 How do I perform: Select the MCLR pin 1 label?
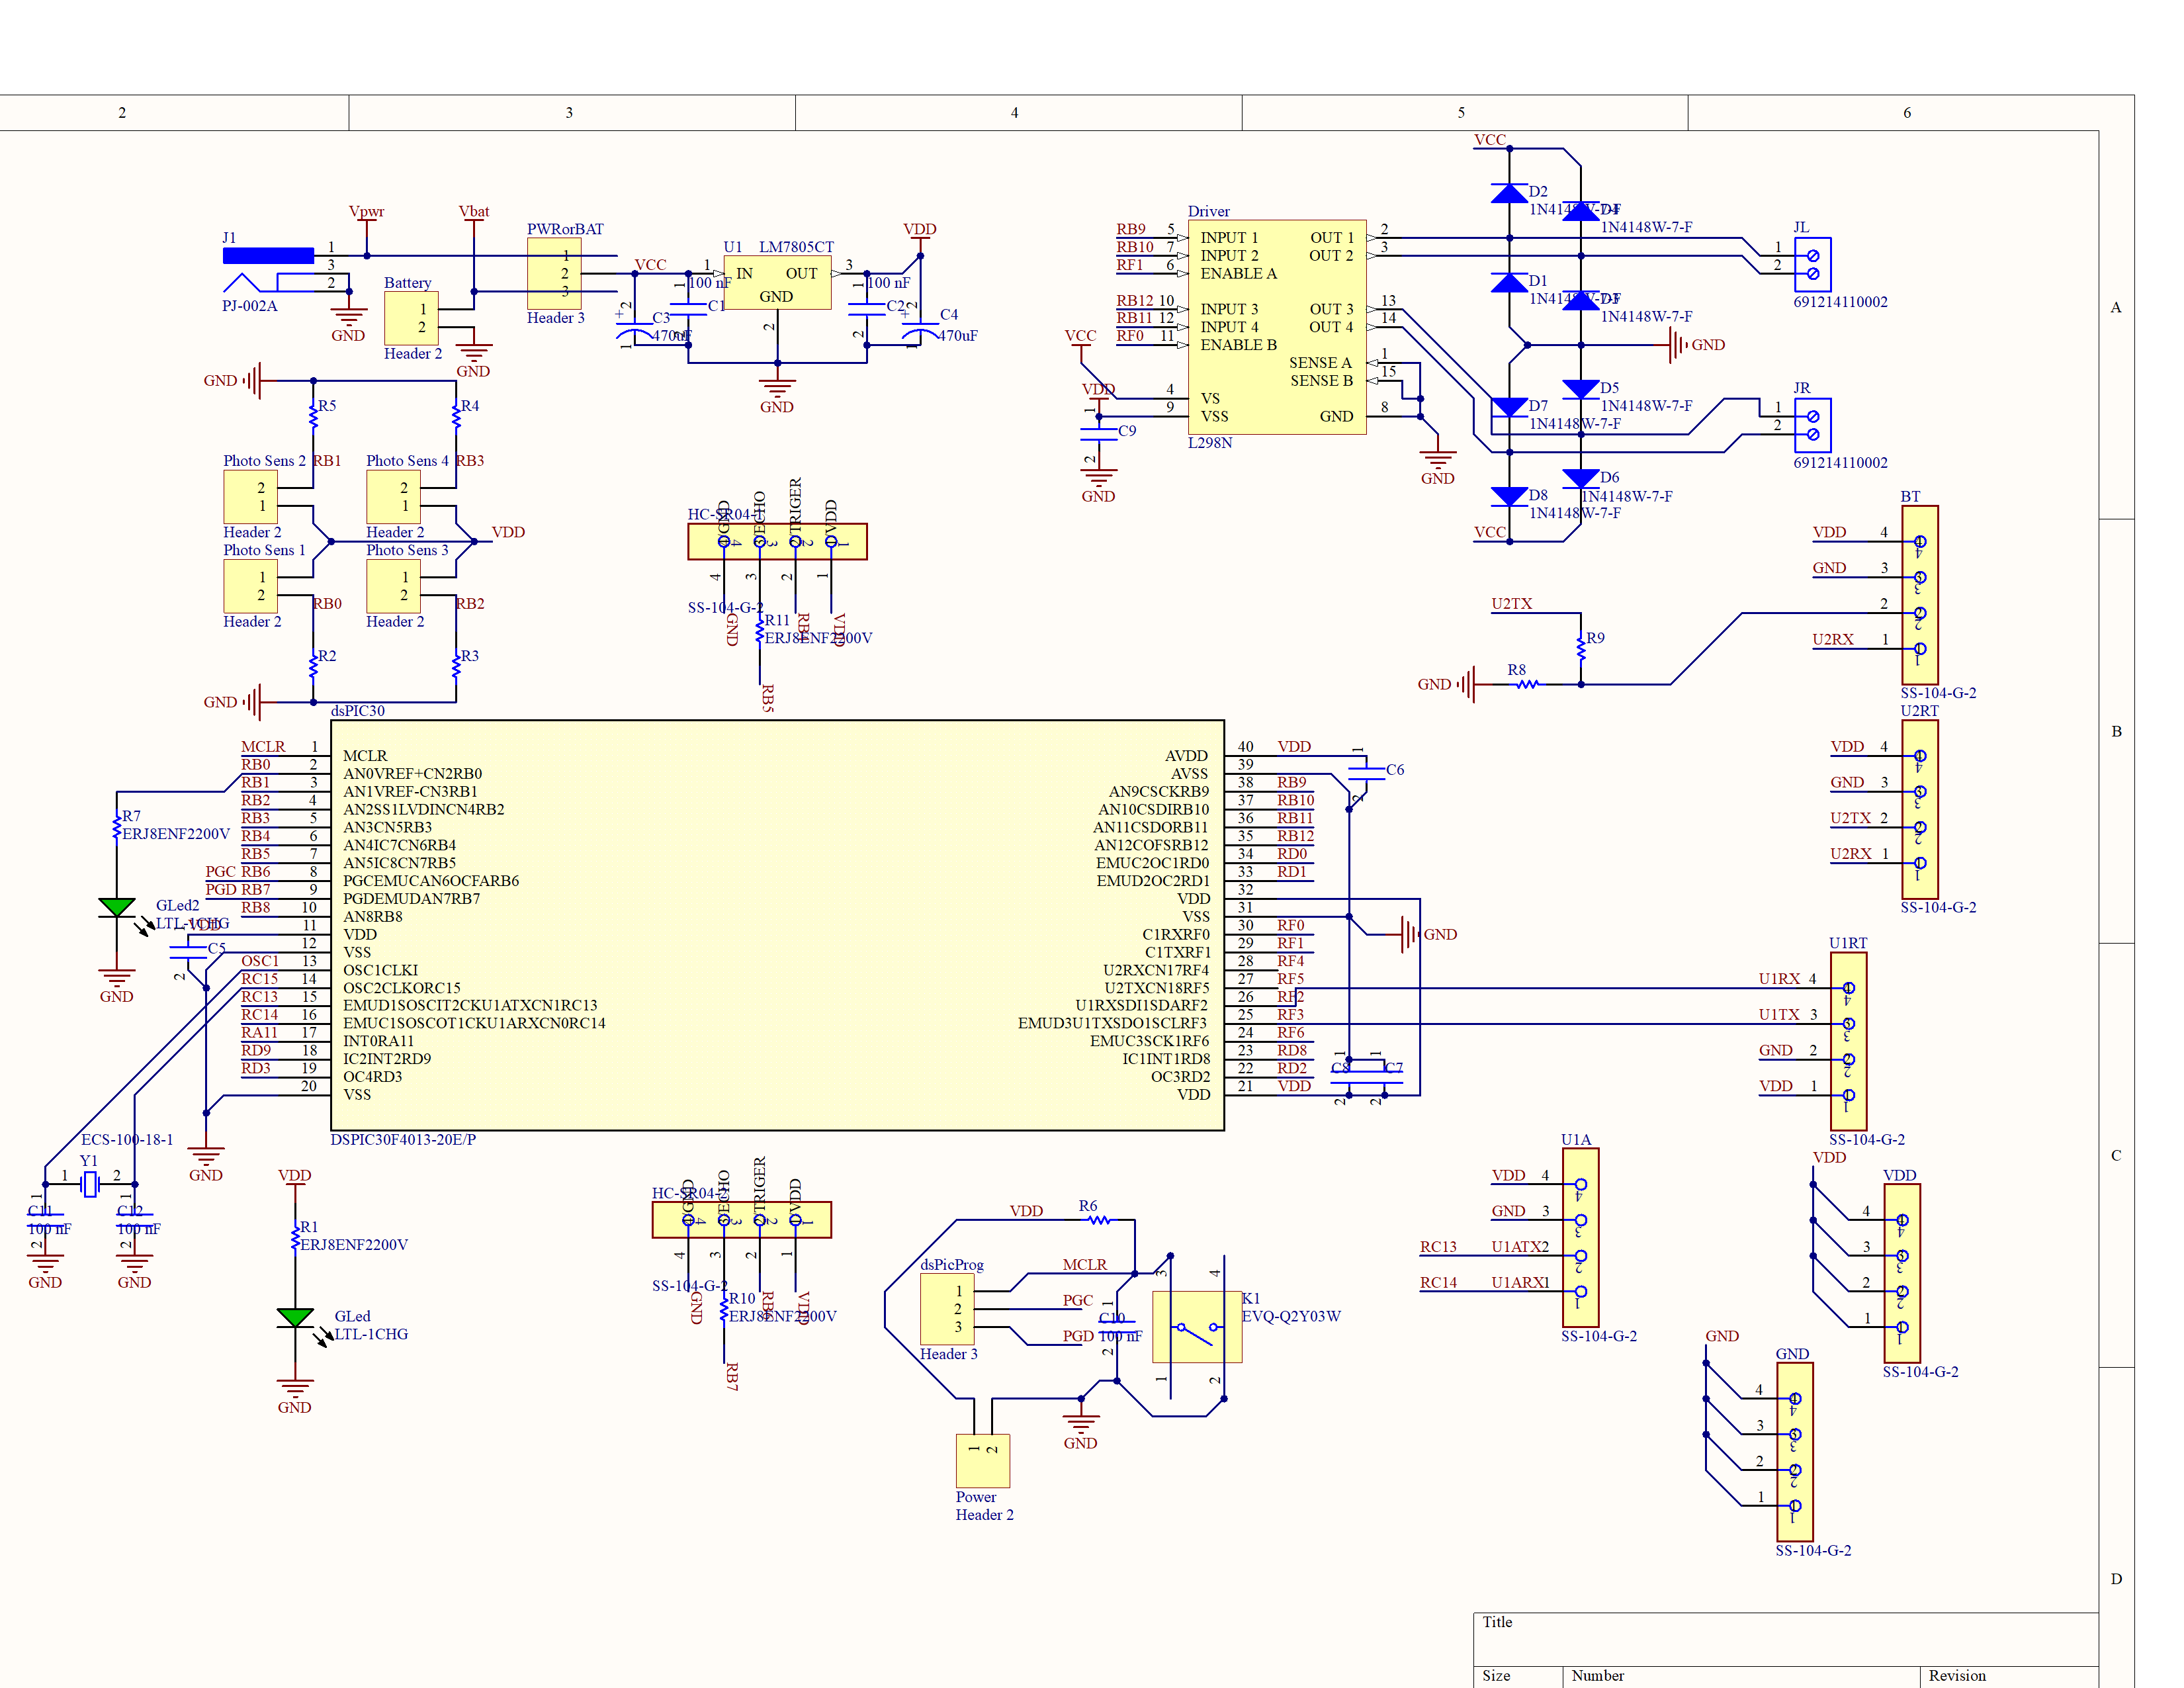263,747
